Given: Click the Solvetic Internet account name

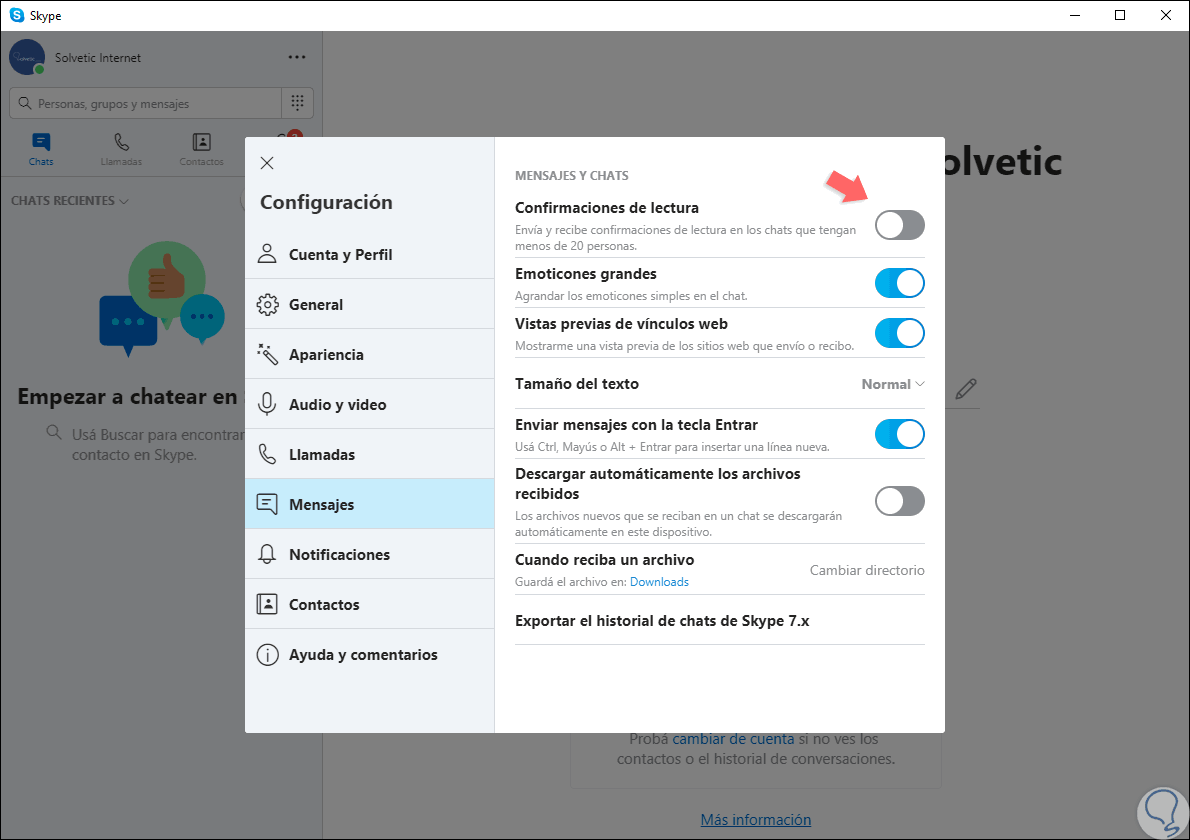Looking at the screenshot, I should (x=98, y=58).
